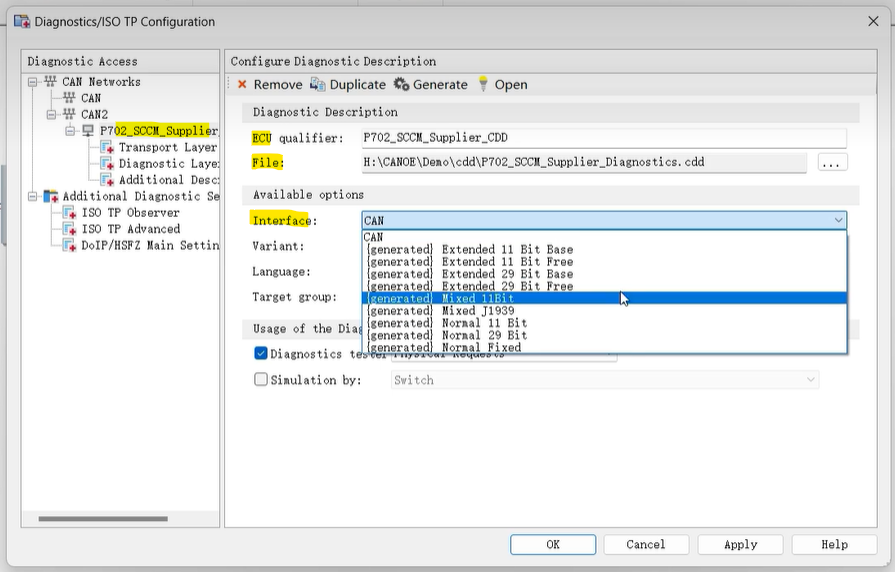Image resolution: width=895 pixels, height=572 pixels.
Task: Click the Apply button
Action: pos(740,545)
